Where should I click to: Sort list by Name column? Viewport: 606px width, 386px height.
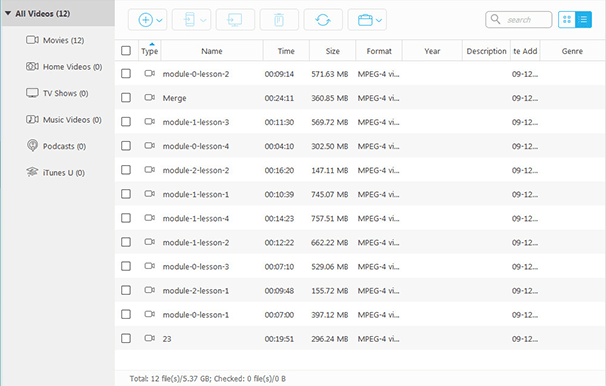[x=212, y=51]
